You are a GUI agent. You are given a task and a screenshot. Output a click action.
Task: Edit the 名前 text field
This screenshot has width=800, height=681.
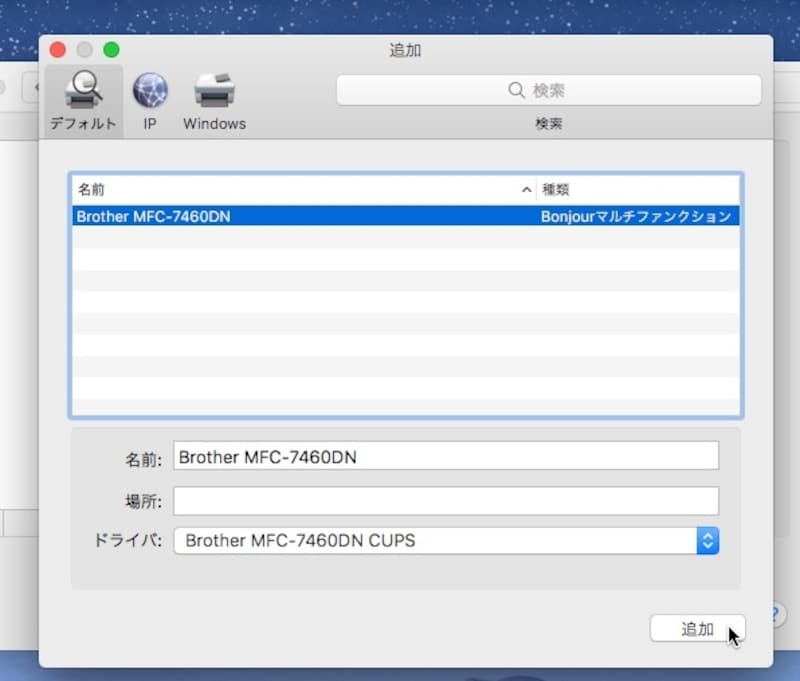pyautogui.click(x=445, y=456)
